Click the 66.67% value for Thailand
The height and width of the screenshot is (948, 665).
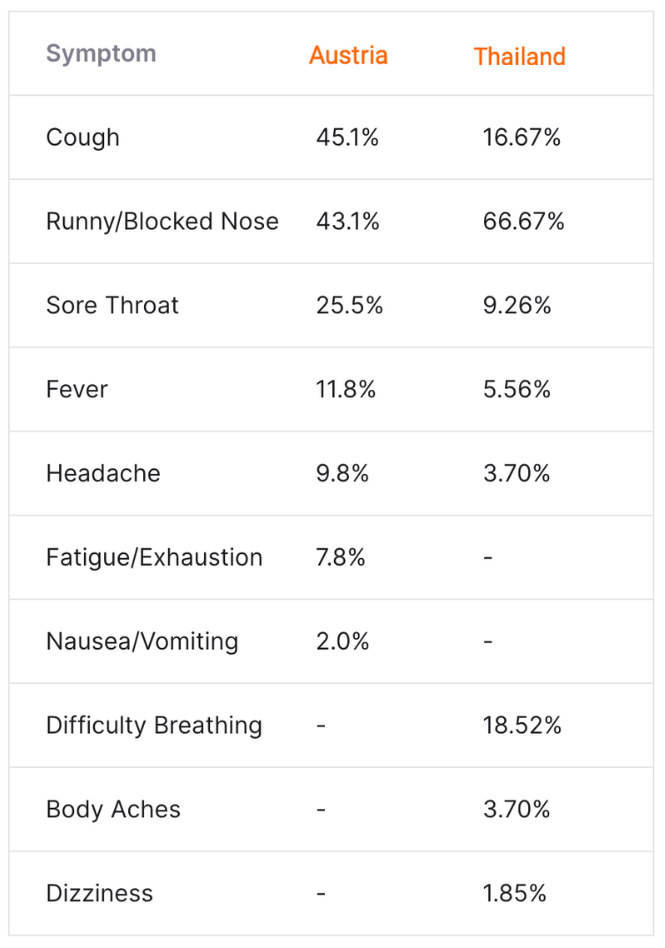pos(523,222)
